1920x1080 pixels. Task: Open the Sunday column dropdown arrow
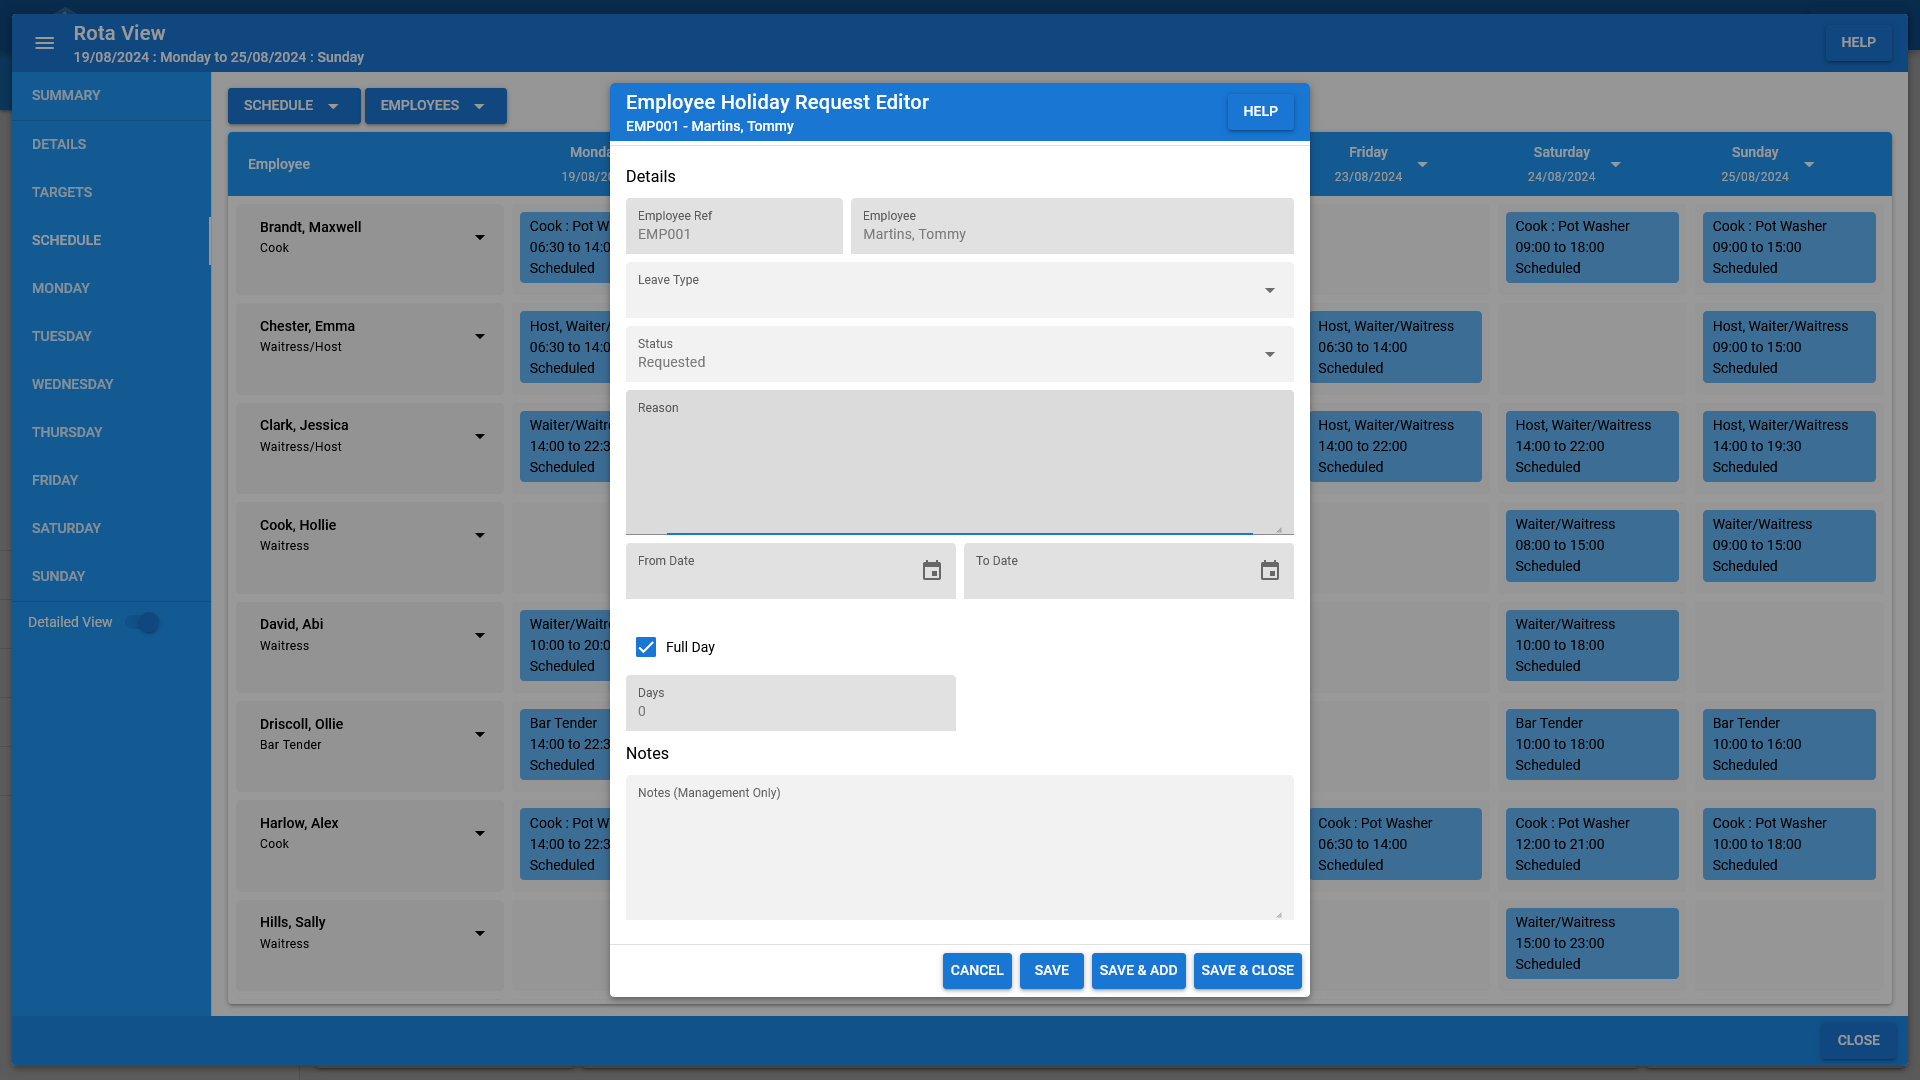(x=1809, y=165)
